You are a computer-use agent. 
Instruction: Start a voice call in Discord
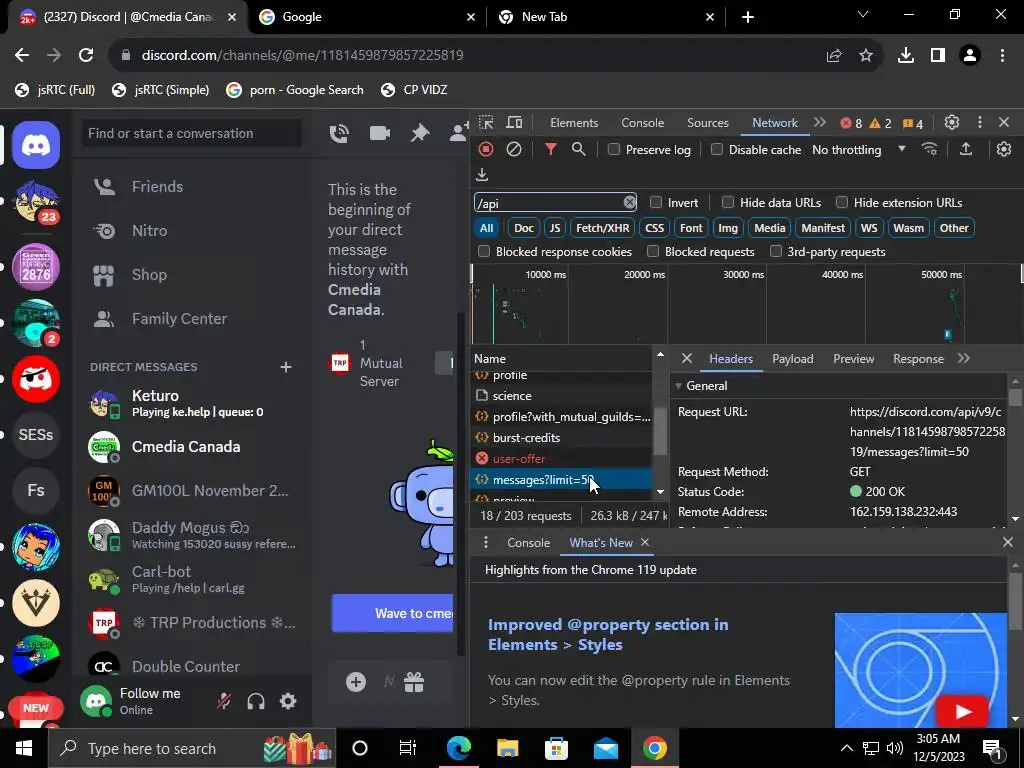point(339,133)
